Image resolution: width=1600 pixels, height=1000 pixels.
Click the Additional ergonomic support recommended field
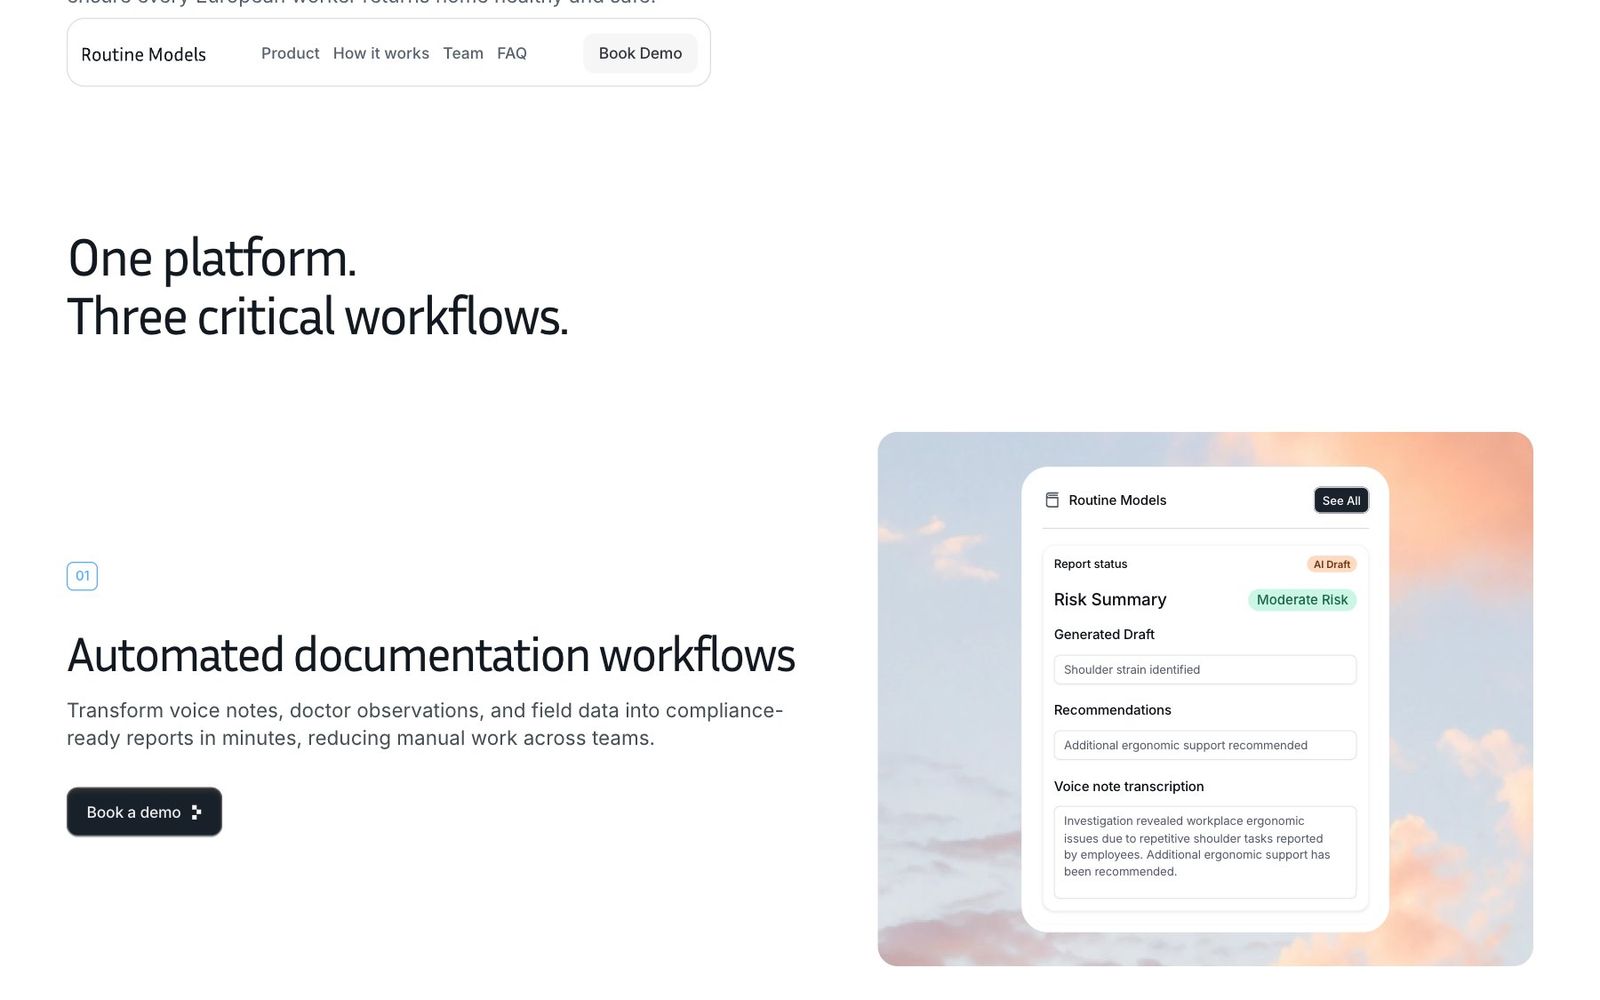coord(1205,745)
